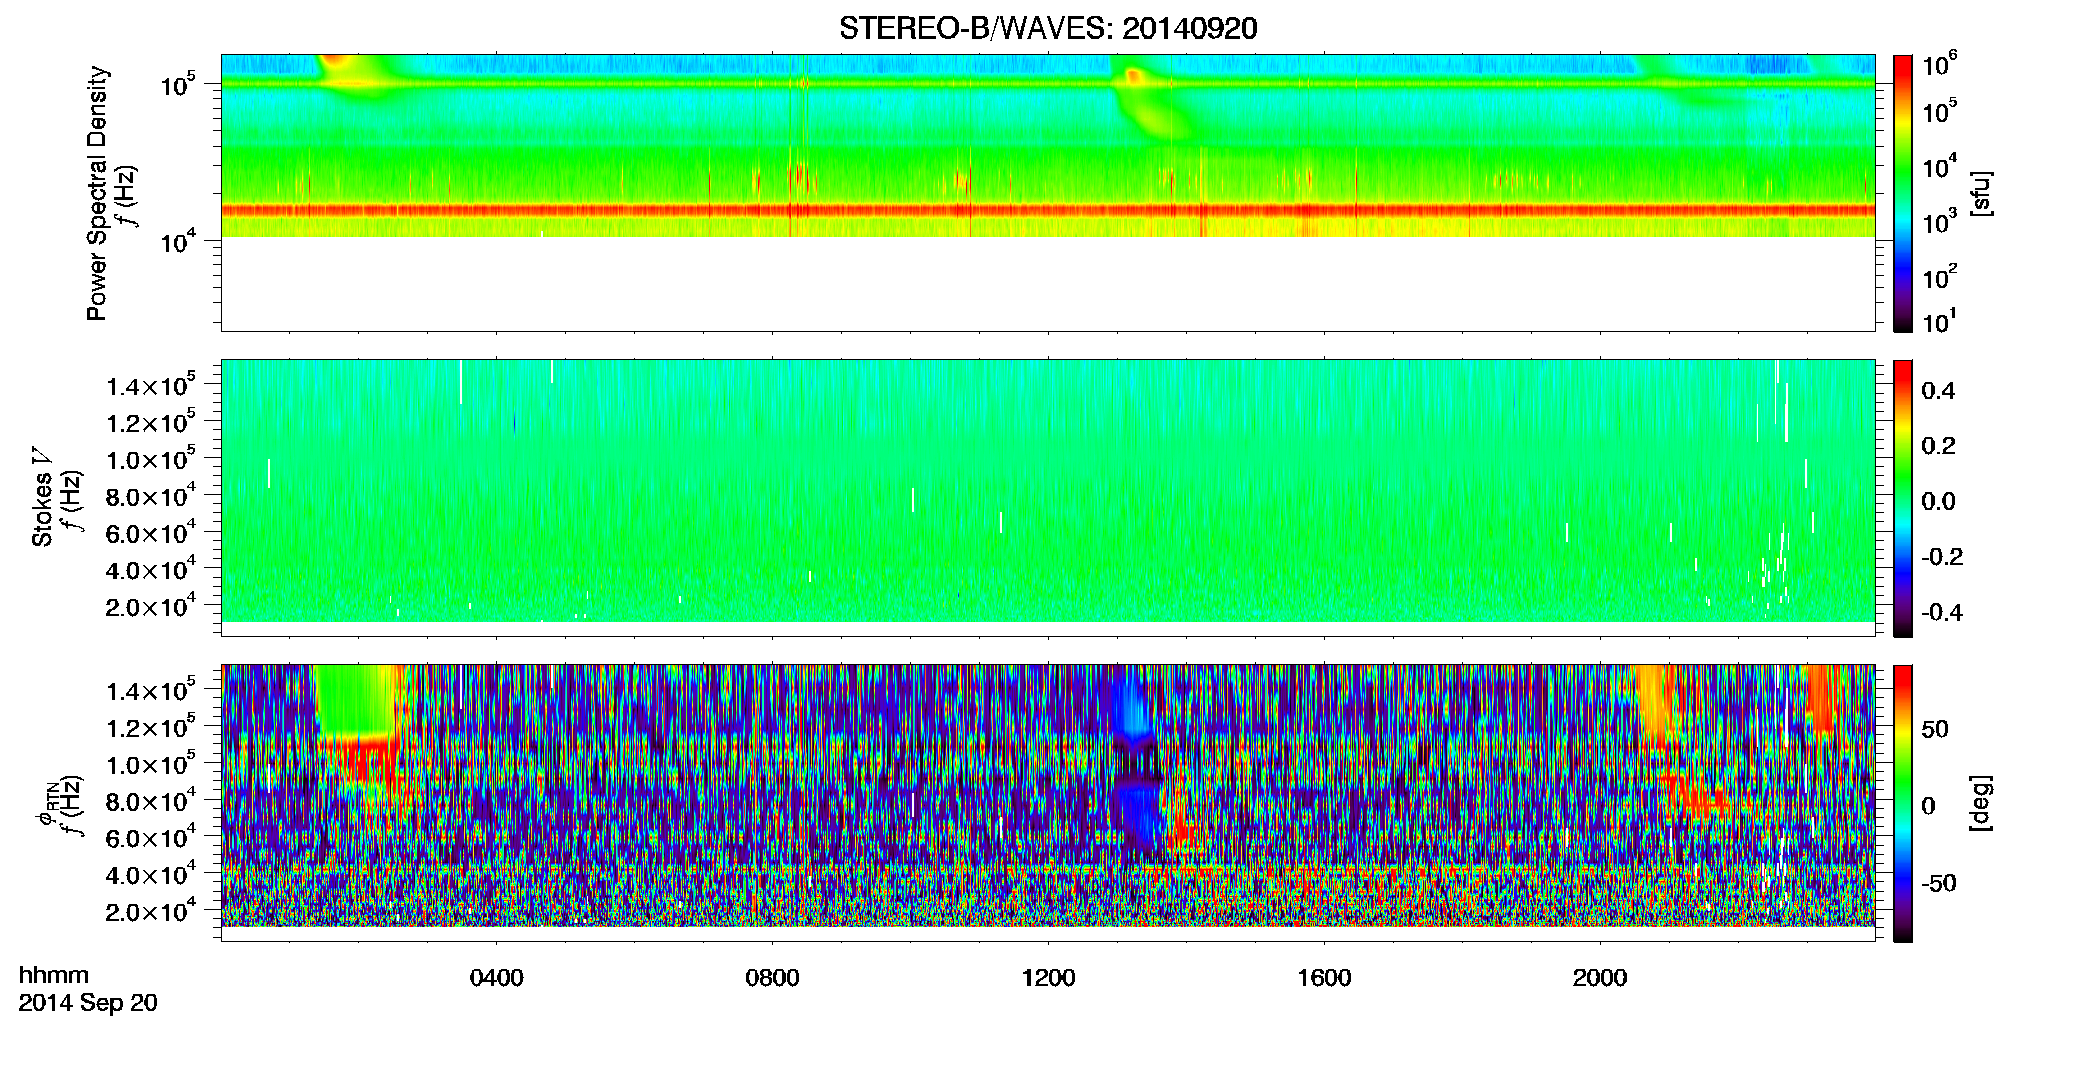Click the Stokes V colorbar

(x=1903, y=498)
